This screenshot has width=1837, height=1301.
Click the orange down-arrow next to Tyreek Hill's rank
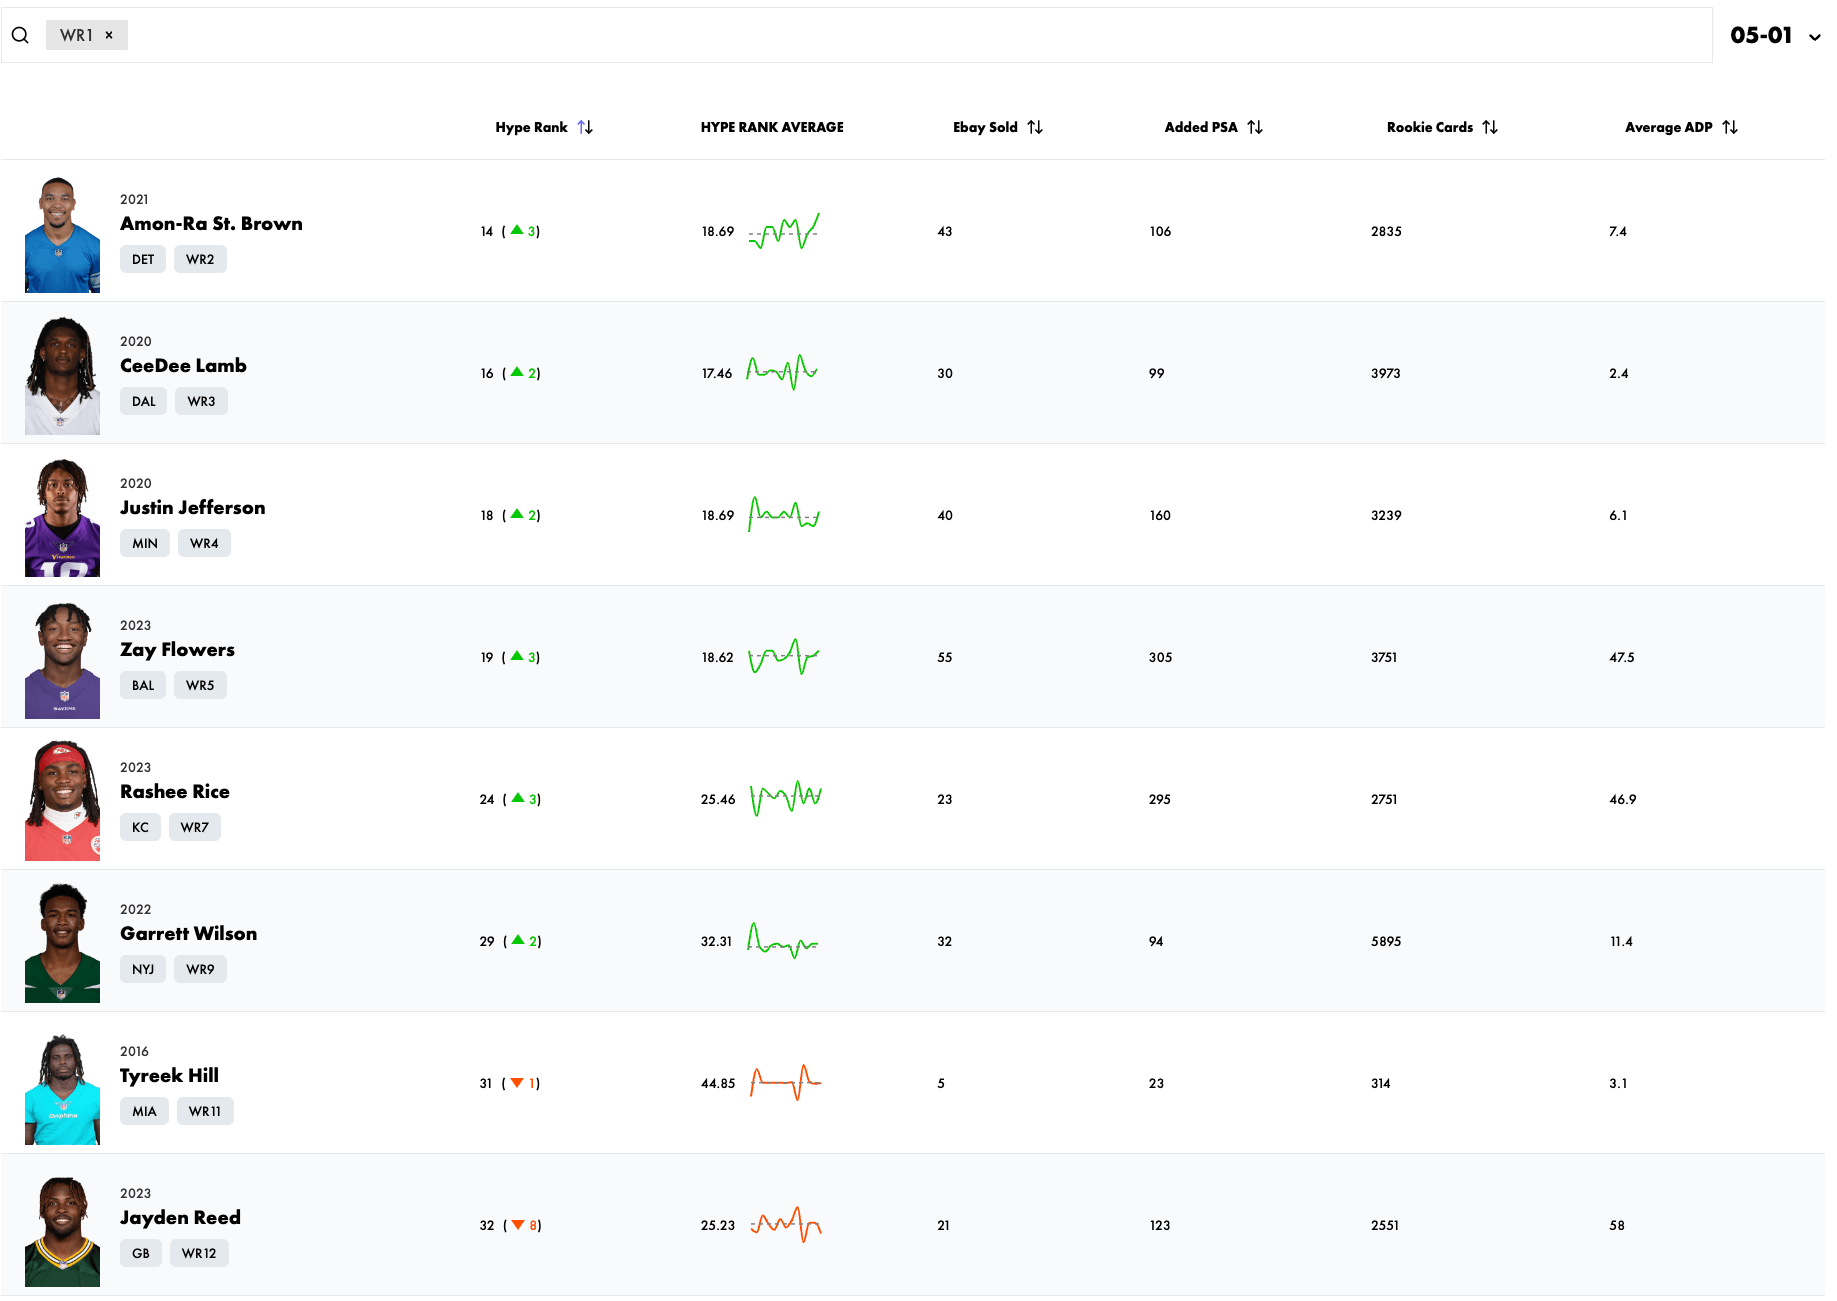tap(518, 1082)
